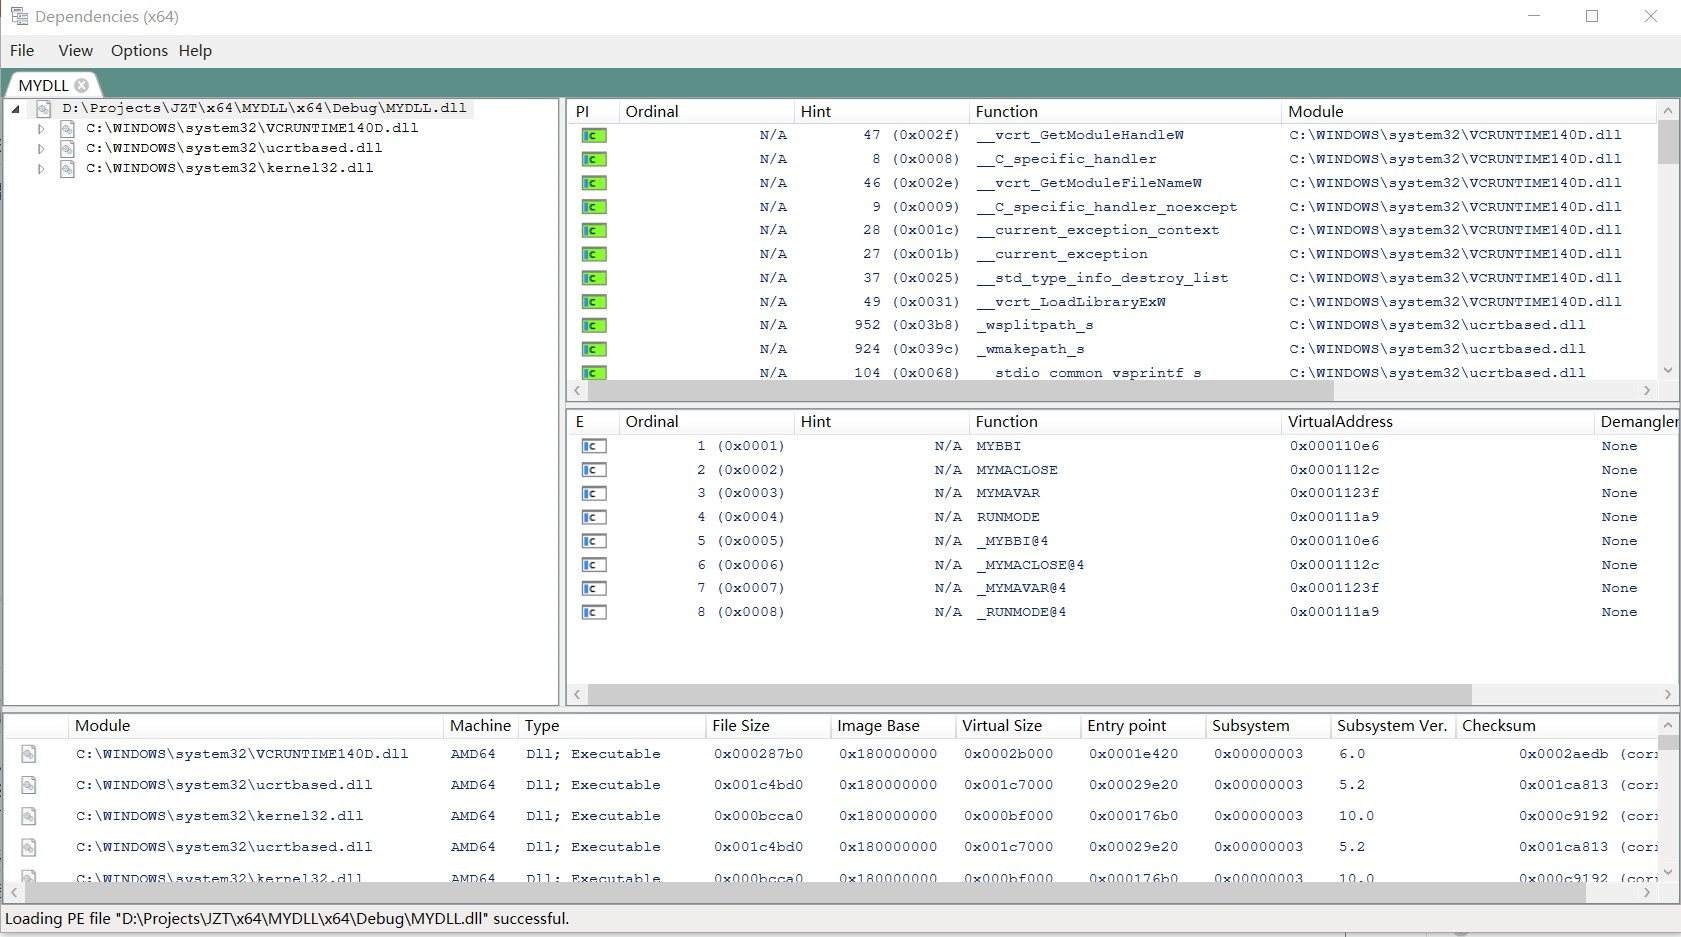Click the export icon next to MYBBI
This screenshot has height=937, width=1681.
click(x=594, y=446)
